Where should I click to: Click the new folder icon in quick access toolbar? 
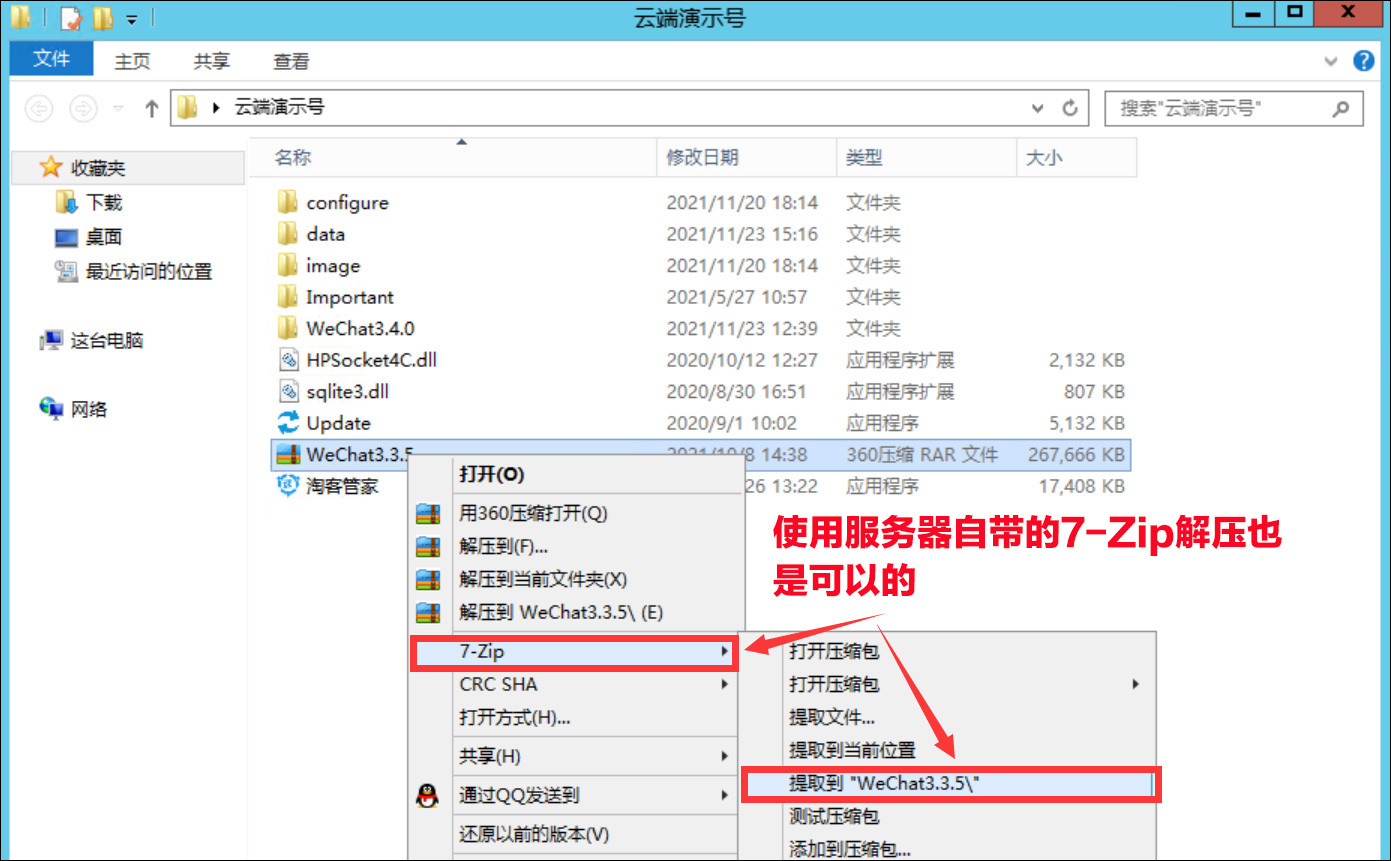(x=102, y=17)
